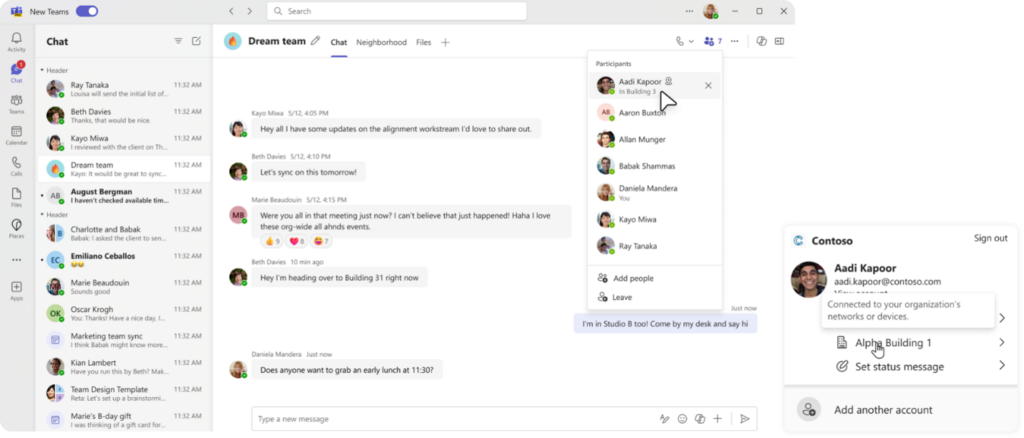This screenshot has width=1024, height=438.
Task: Open call options dropdown arrow
Action: pos(691,42)
